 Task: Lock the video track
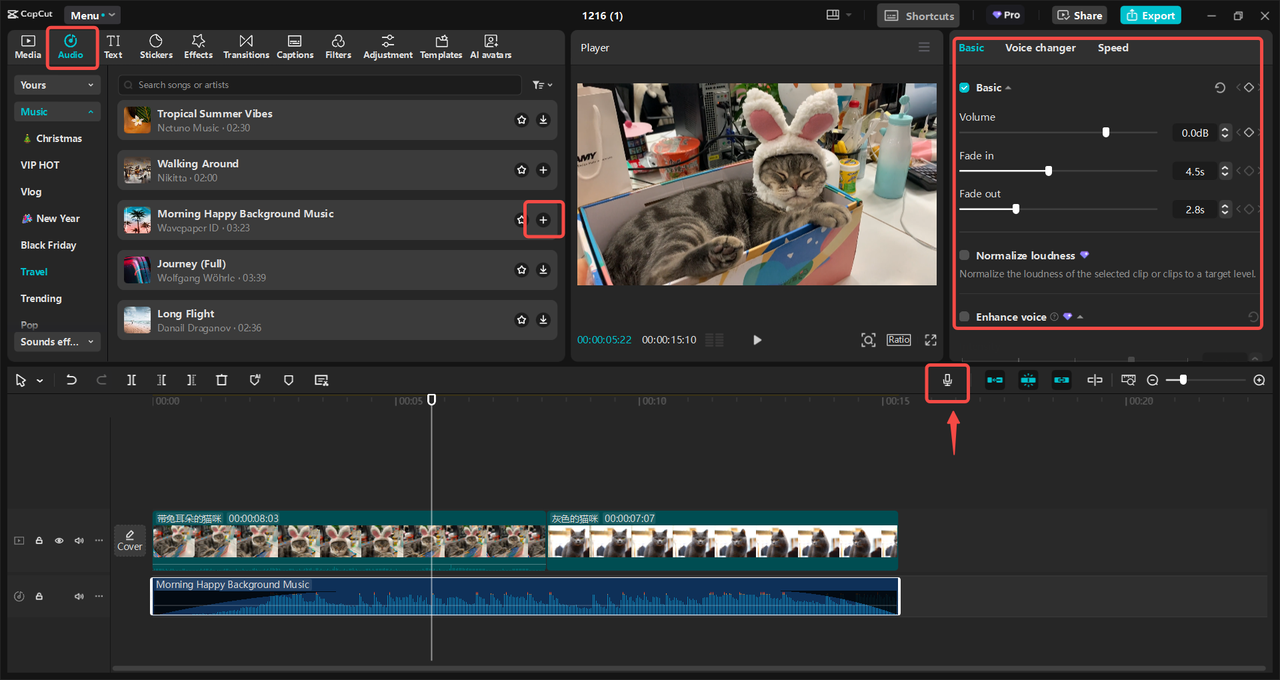[39, 541]
